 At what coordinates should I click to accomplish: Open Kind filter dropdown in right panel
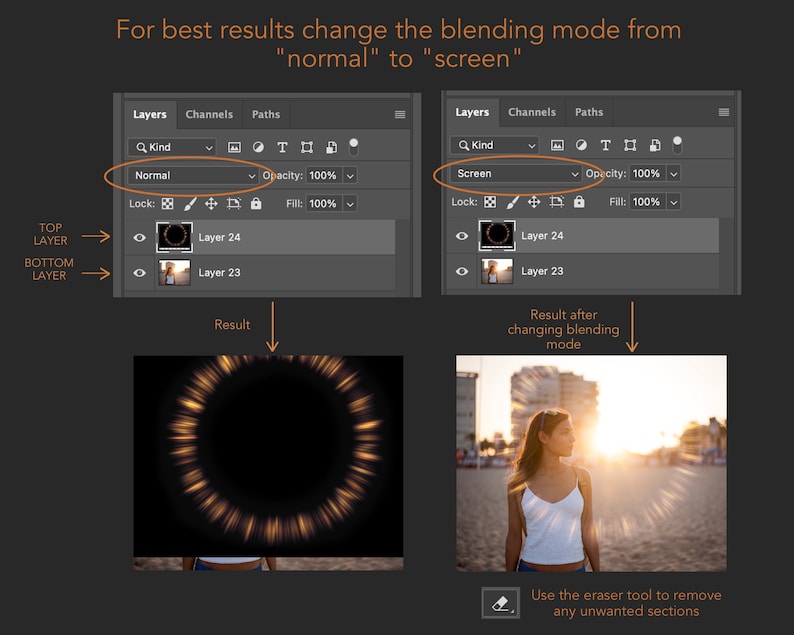494,145
